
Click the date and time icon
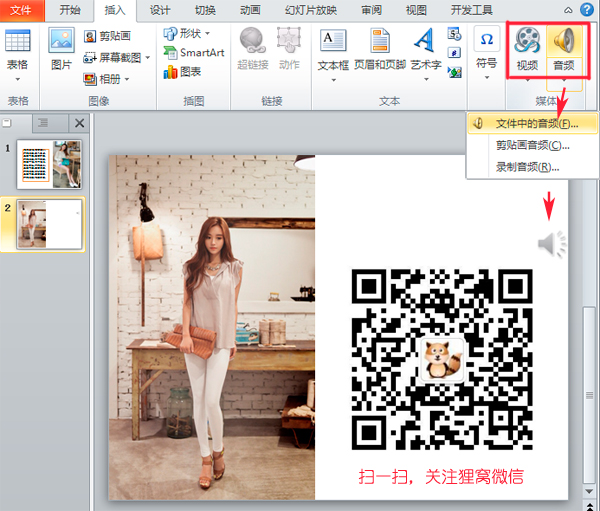pyautogui.click(x=454, y=34)
